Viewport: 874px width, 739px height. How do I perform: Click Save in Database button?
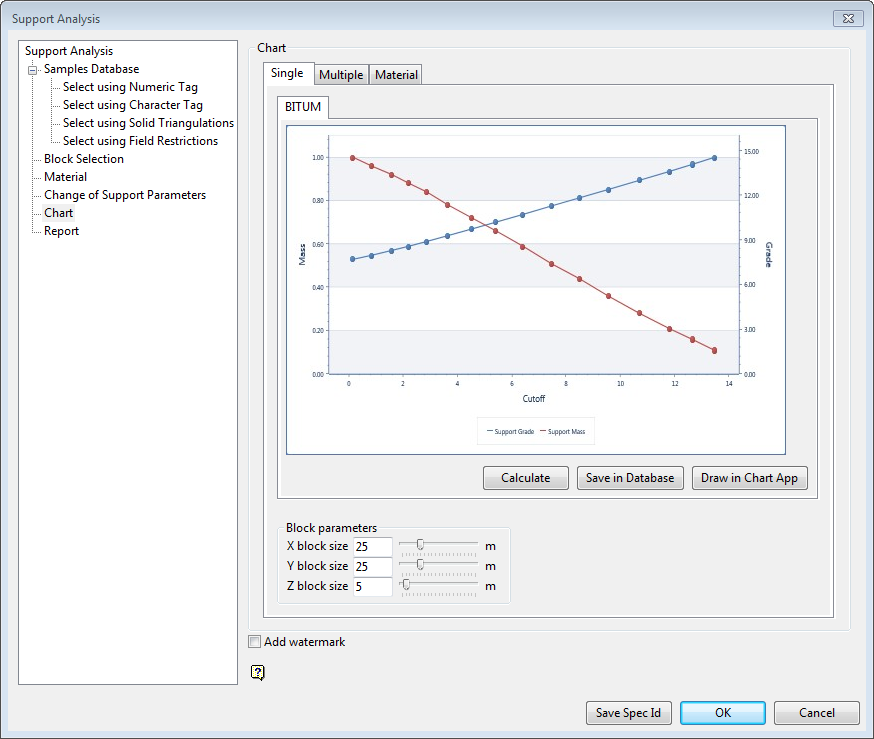[x=630, y=478]
